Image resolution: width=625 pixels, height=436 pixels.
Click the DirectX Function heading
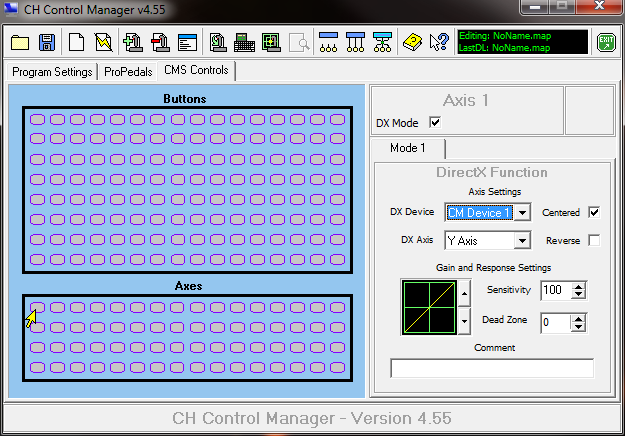point(491,172)
